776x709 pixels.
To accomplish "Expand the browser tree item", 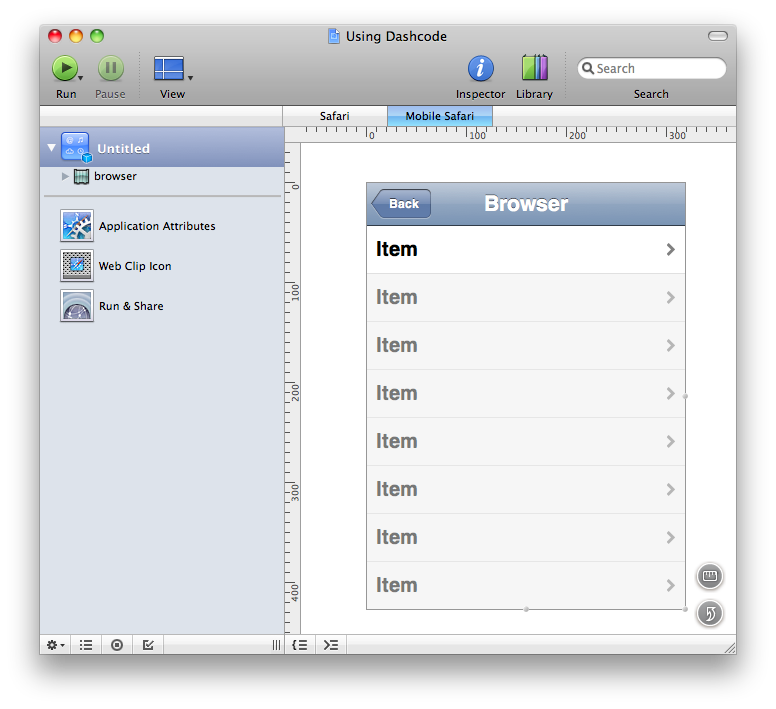I will [65, 176].
